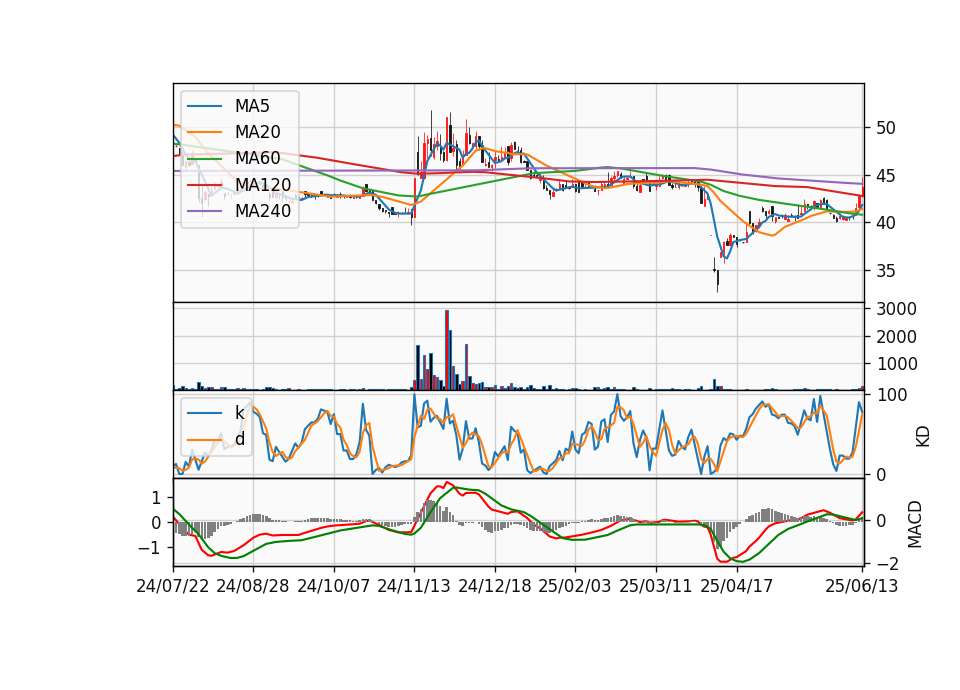Click the 24/10/07 date axis label
Viewport: 960px width, 690px height.
click(x=334, y=586)
